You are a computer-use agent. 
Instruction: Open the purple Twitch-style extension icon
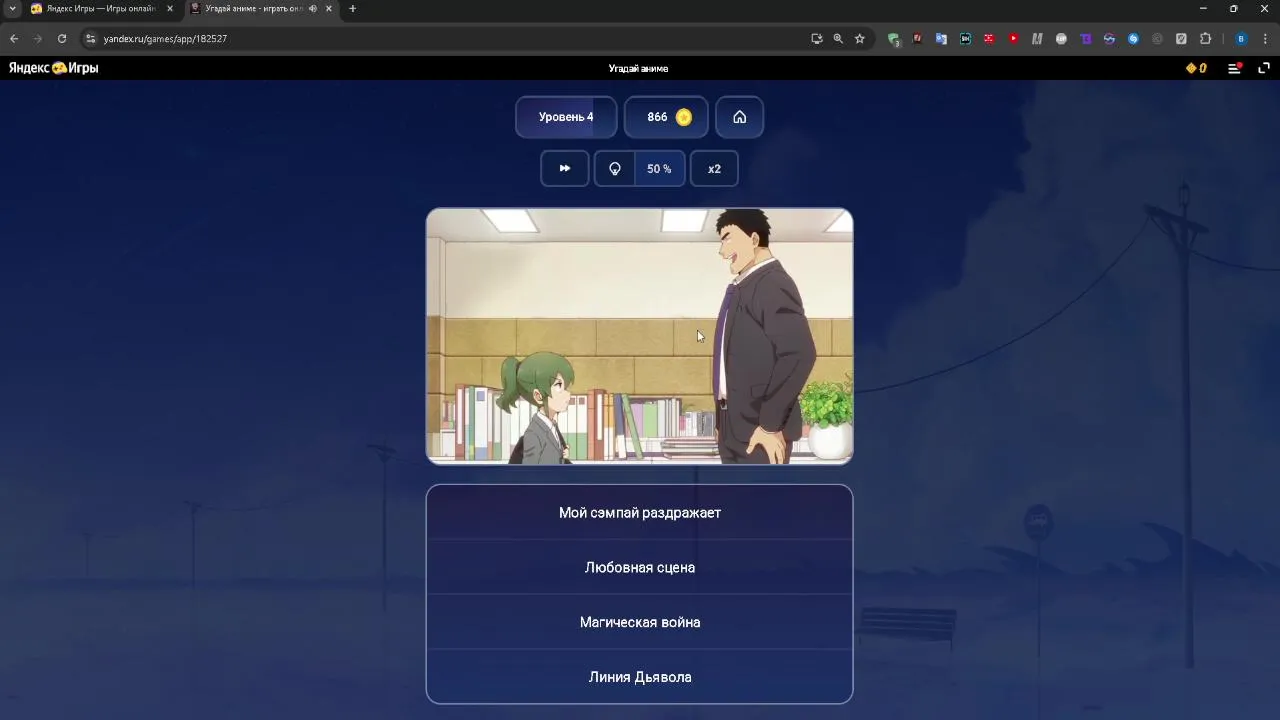coord(1085,39)
